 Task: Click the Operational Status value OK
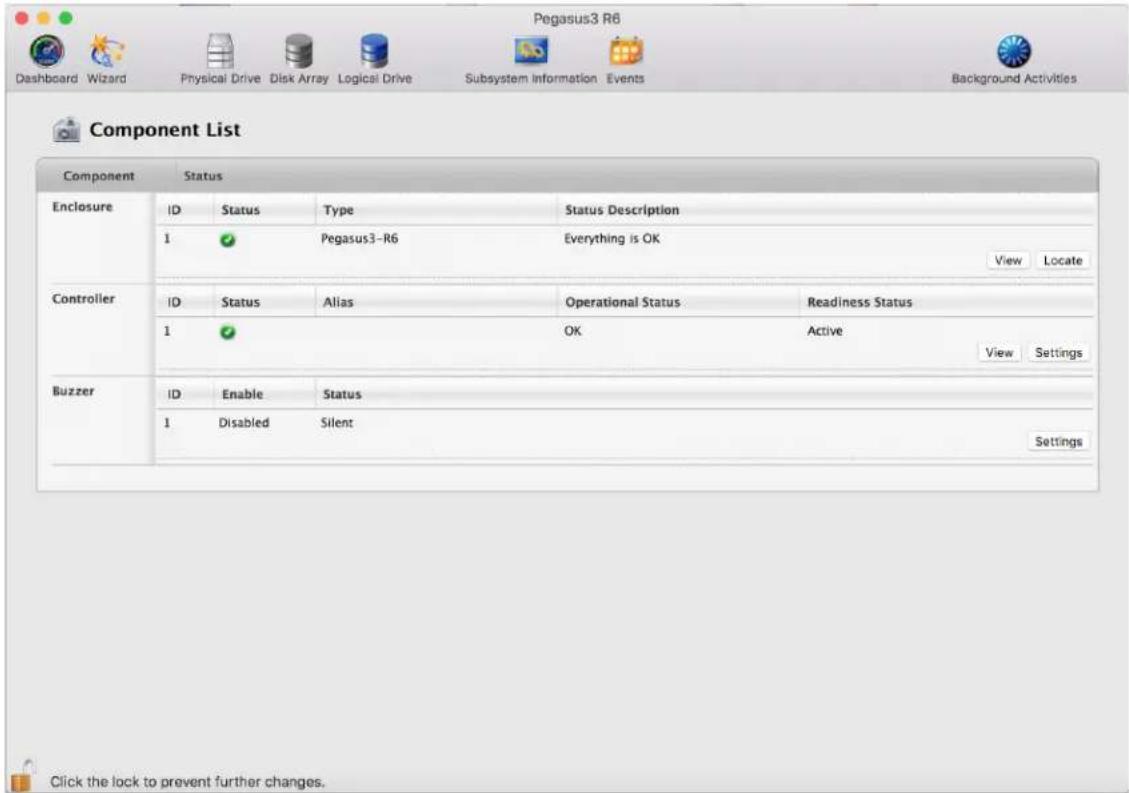[x=572, y=331]
